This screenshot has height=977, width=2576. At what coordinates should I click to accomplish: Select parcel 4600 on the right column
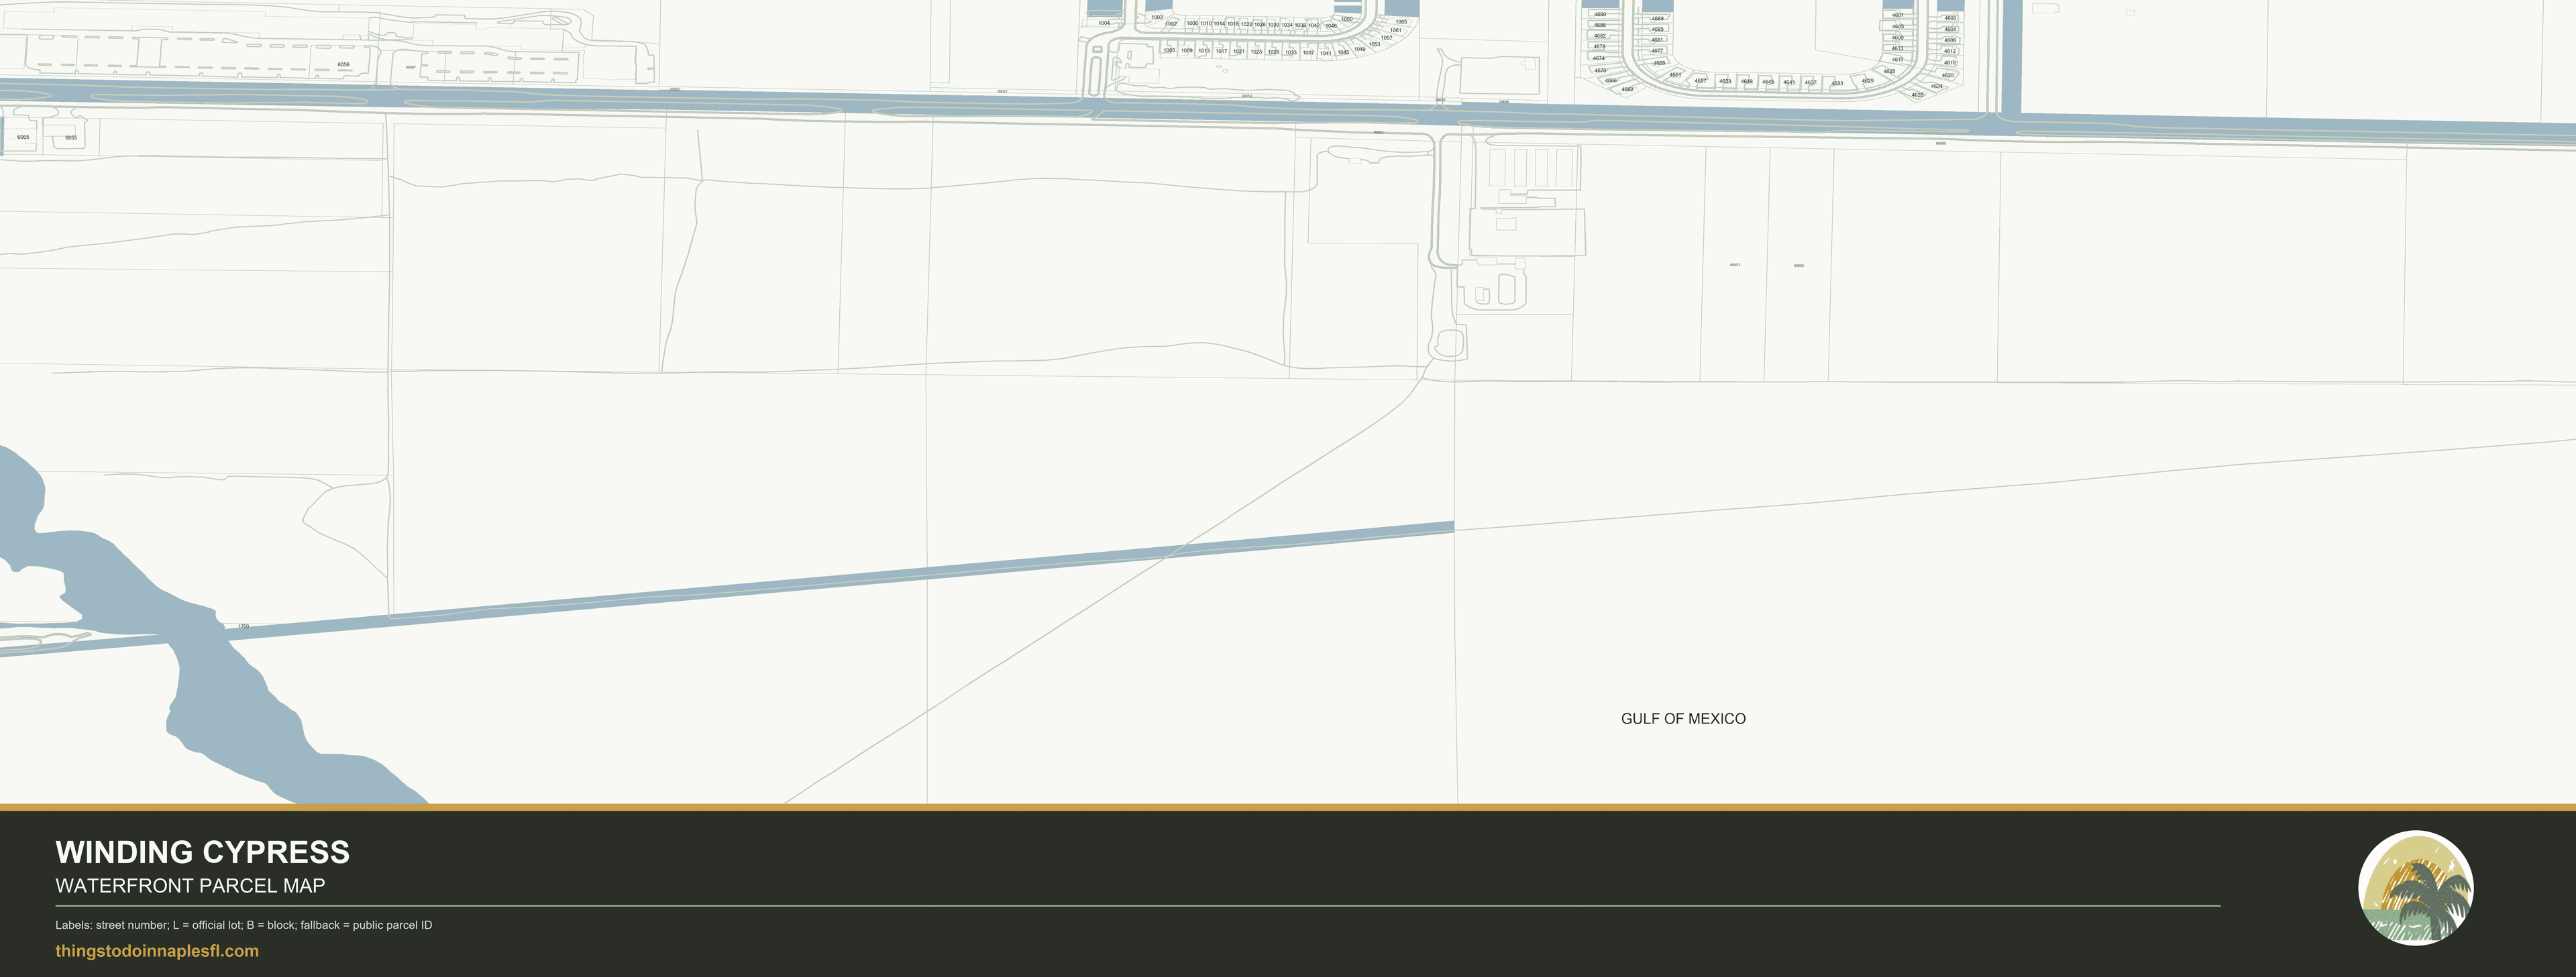1950,18
